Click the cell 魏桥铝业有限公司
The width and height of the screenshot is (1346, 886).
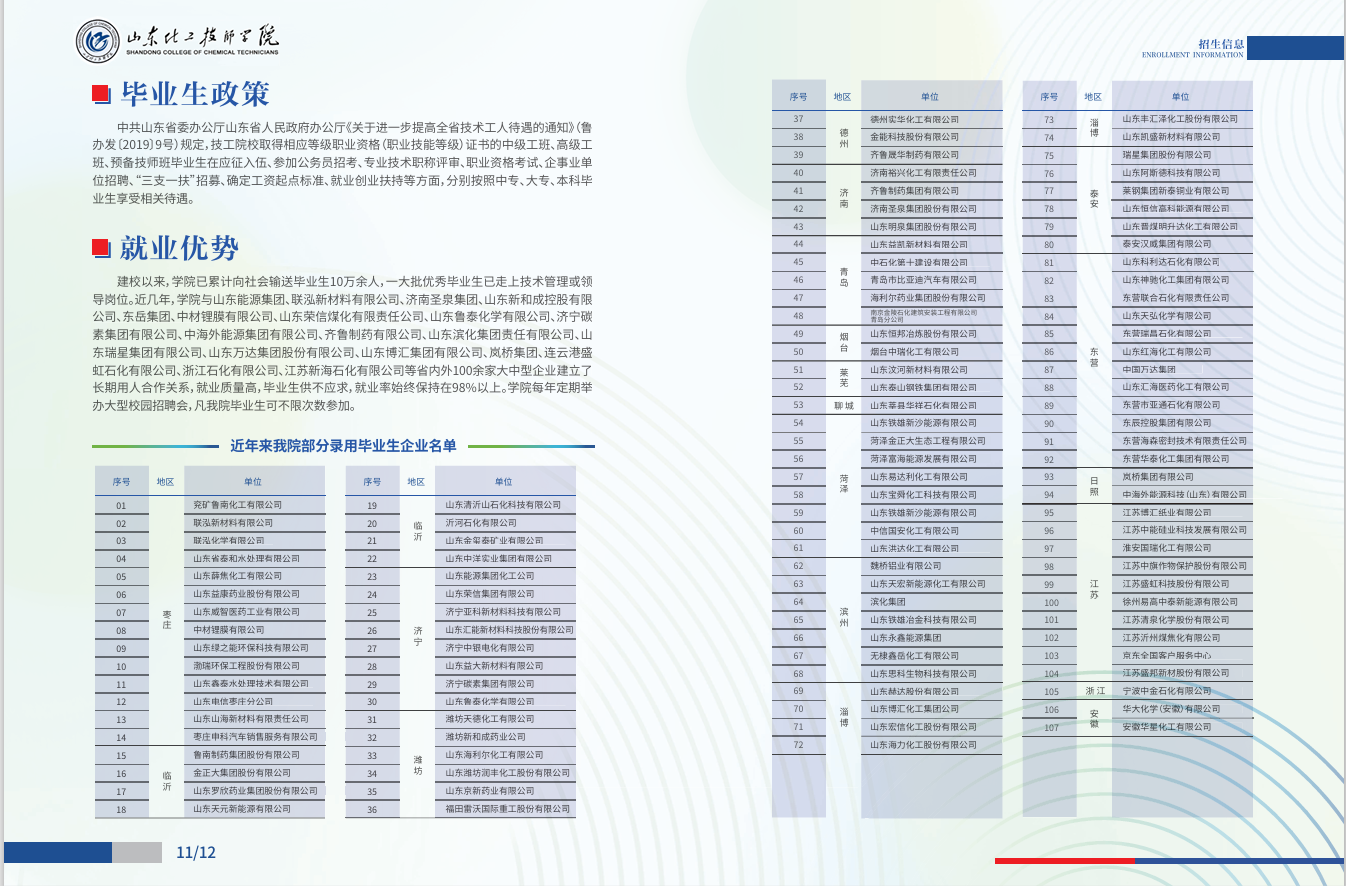905,566
